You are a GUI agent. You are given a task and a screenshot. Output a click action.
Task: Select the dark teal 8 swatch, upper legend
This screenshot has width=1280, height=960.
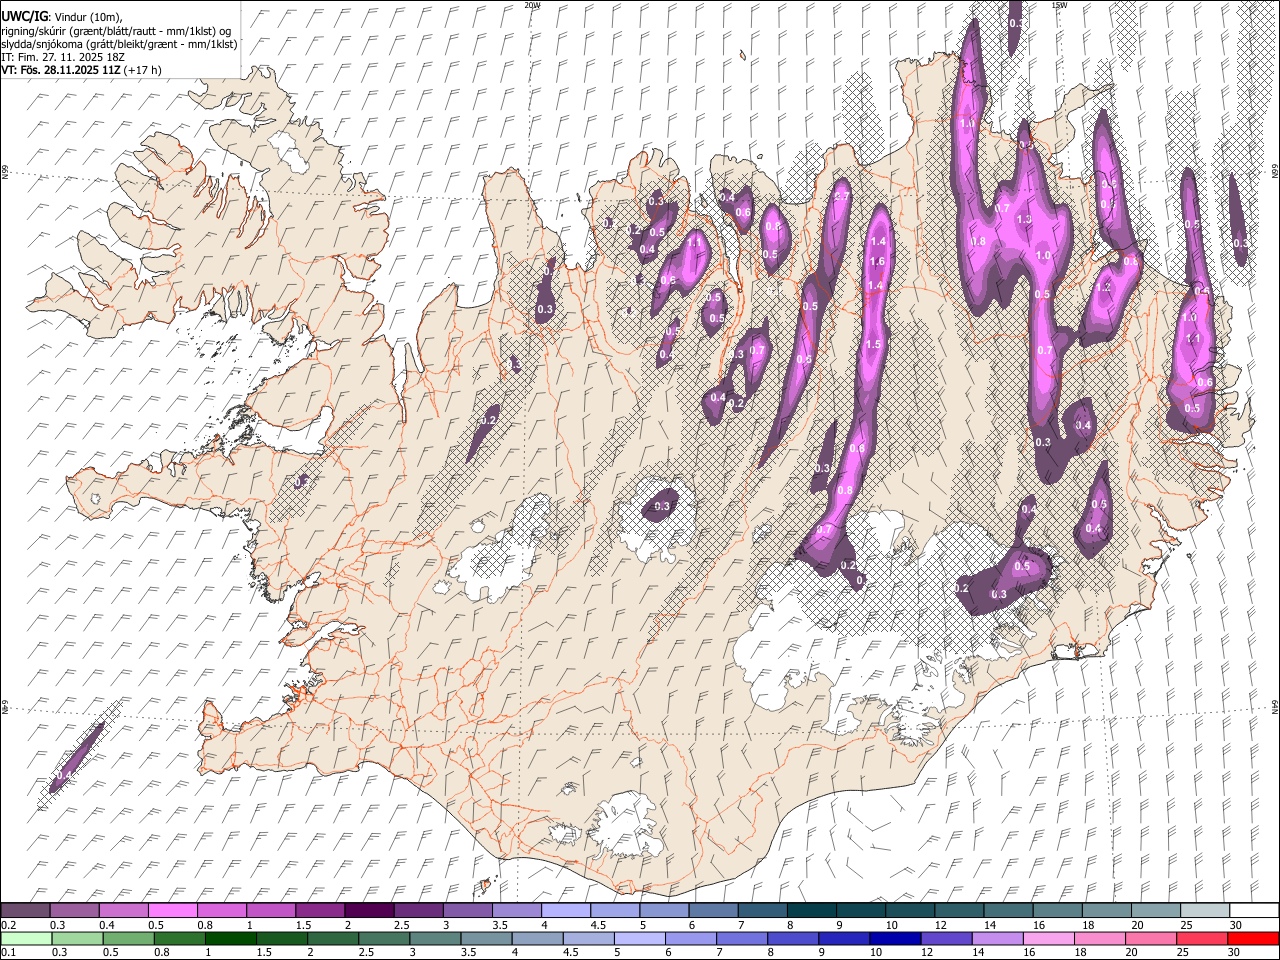(x=810, y=910)
